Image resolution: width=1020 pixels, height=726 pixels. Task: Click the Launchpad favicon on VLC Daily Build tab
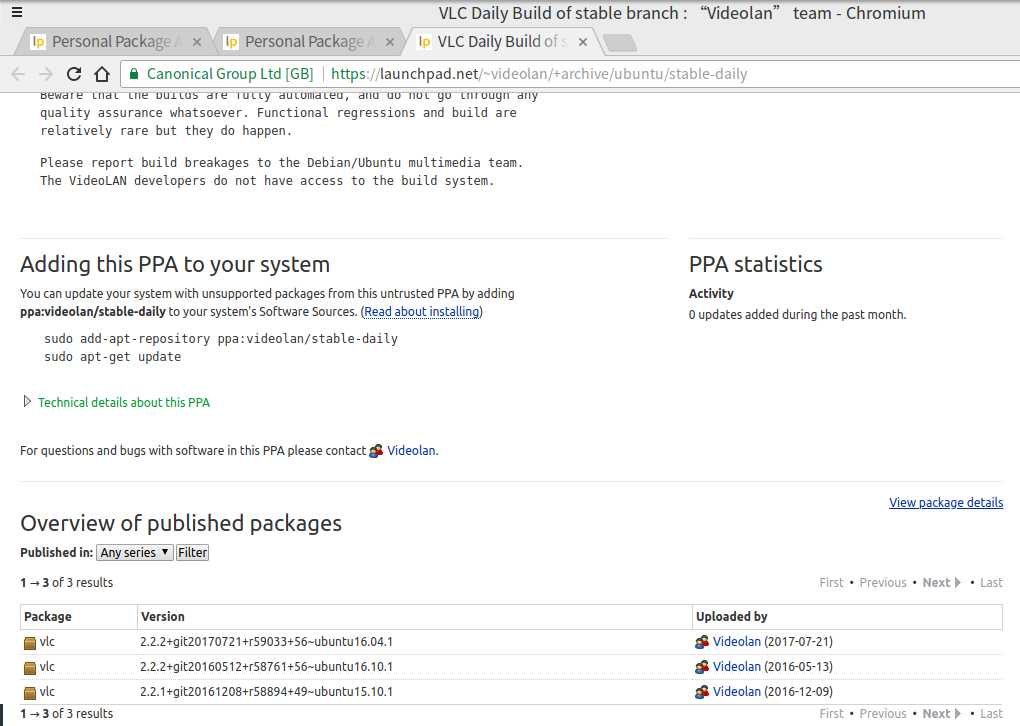point(424,42)
